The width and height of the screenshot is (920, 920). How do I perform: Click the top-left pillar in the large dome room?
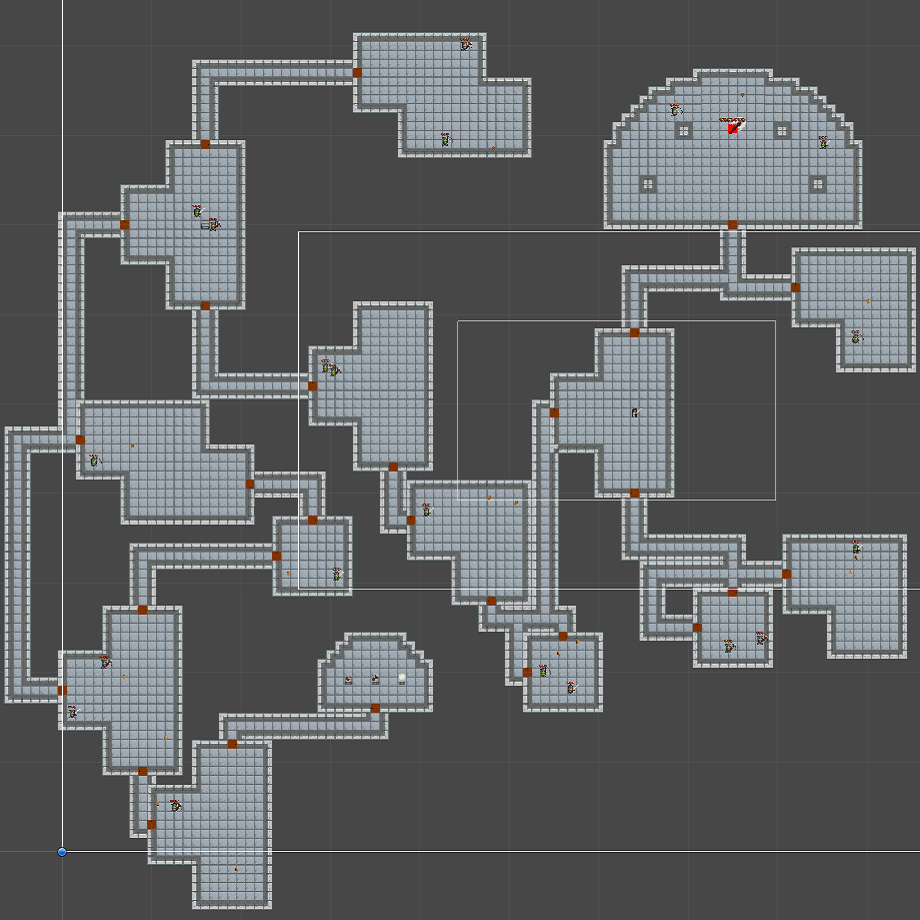pyautogui.click(x=684, y=130)
